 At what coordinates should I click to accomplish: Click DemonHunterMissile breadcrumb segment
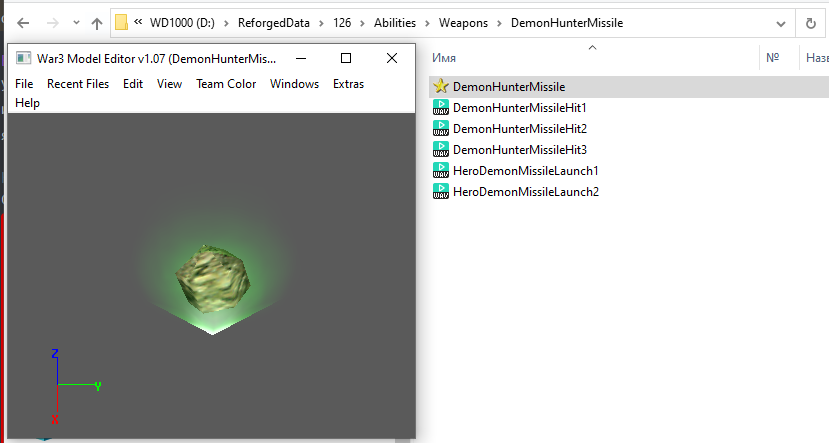pos(567,23)
